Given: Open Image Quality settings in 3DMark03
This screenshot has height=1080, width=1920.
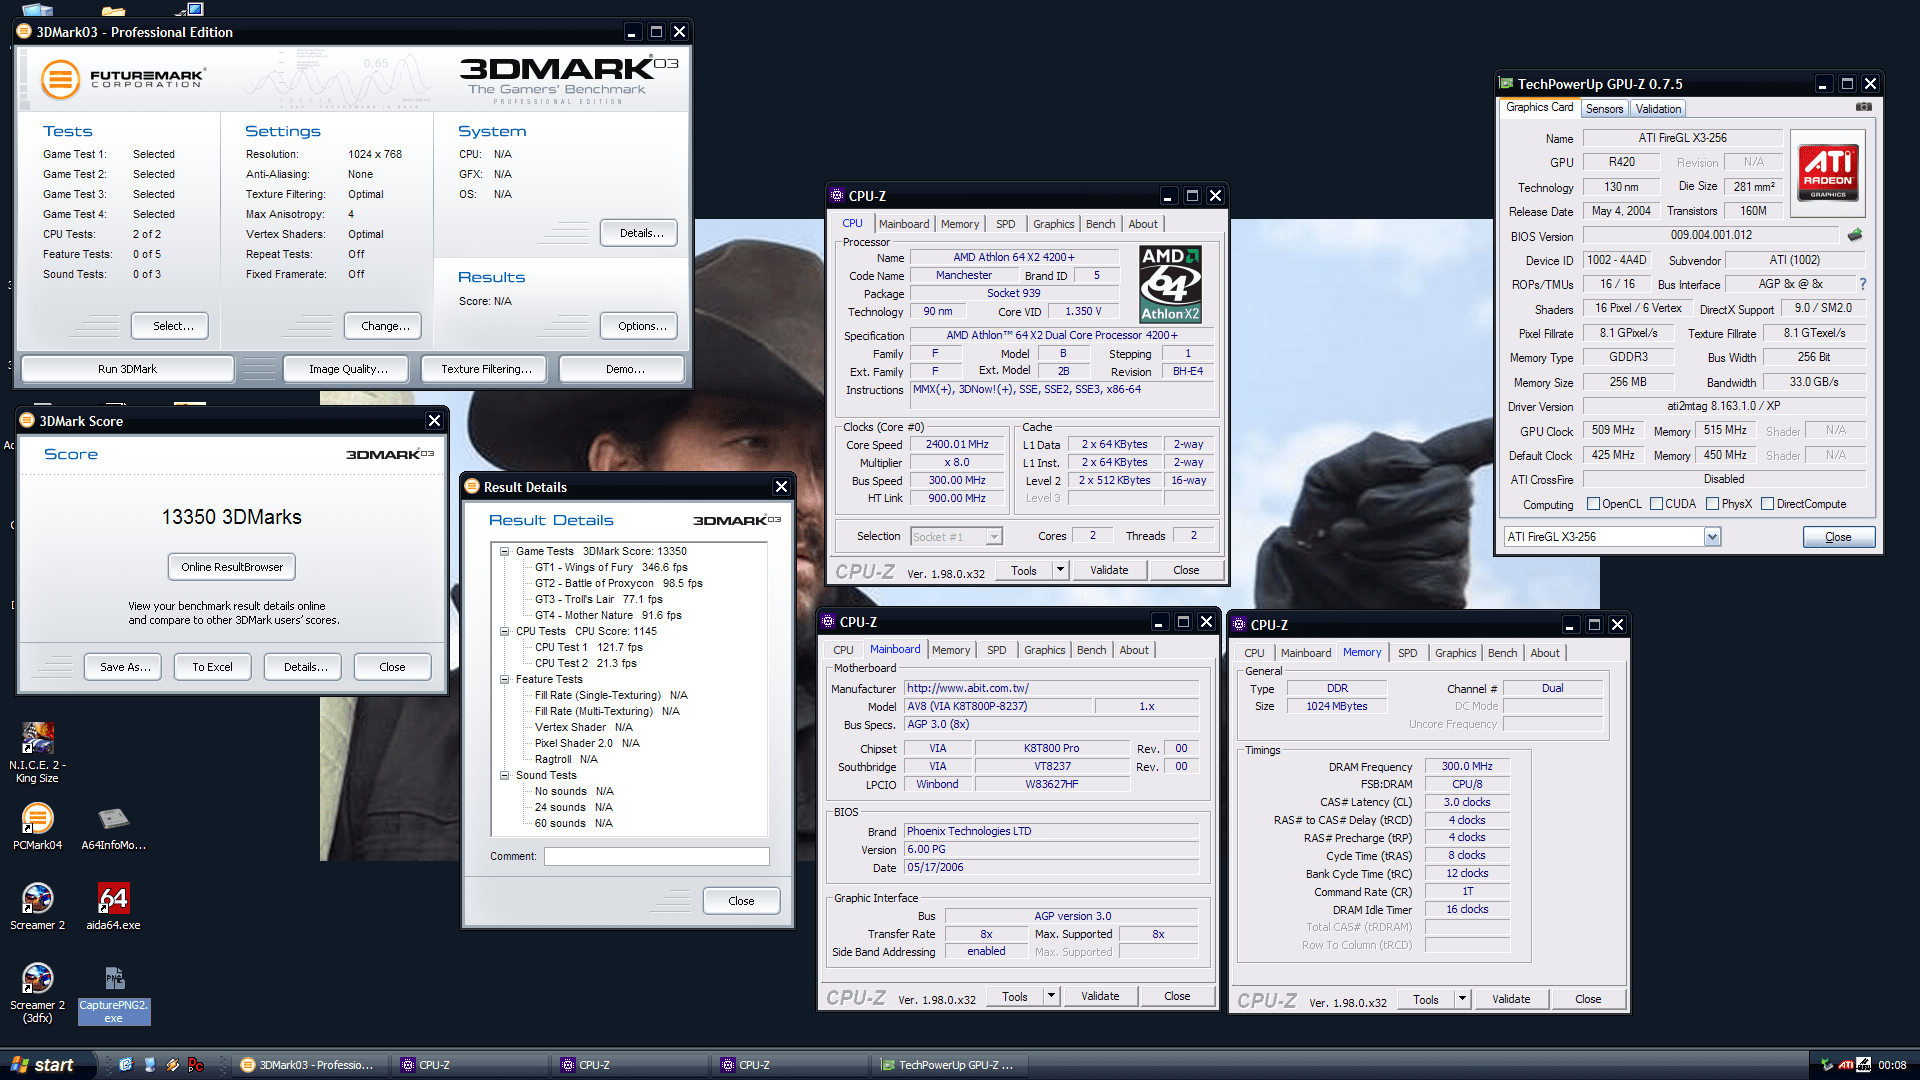Looking at the screenshot, I should point(348,369).
